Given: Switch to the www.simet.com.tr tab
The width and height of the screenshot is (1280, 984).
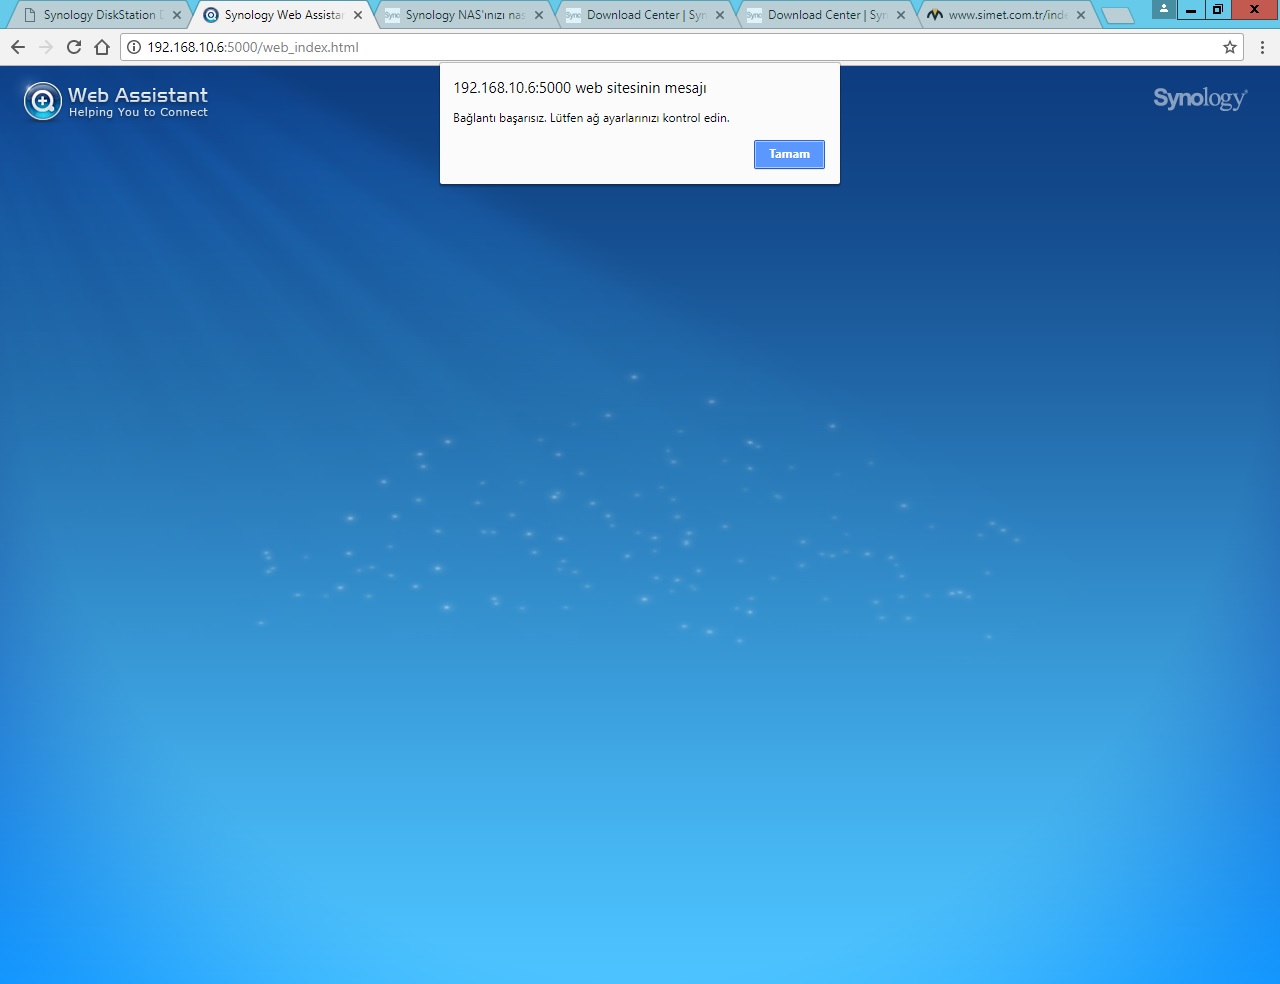Looking at the screenshot, I should [x=1007, y=15].
